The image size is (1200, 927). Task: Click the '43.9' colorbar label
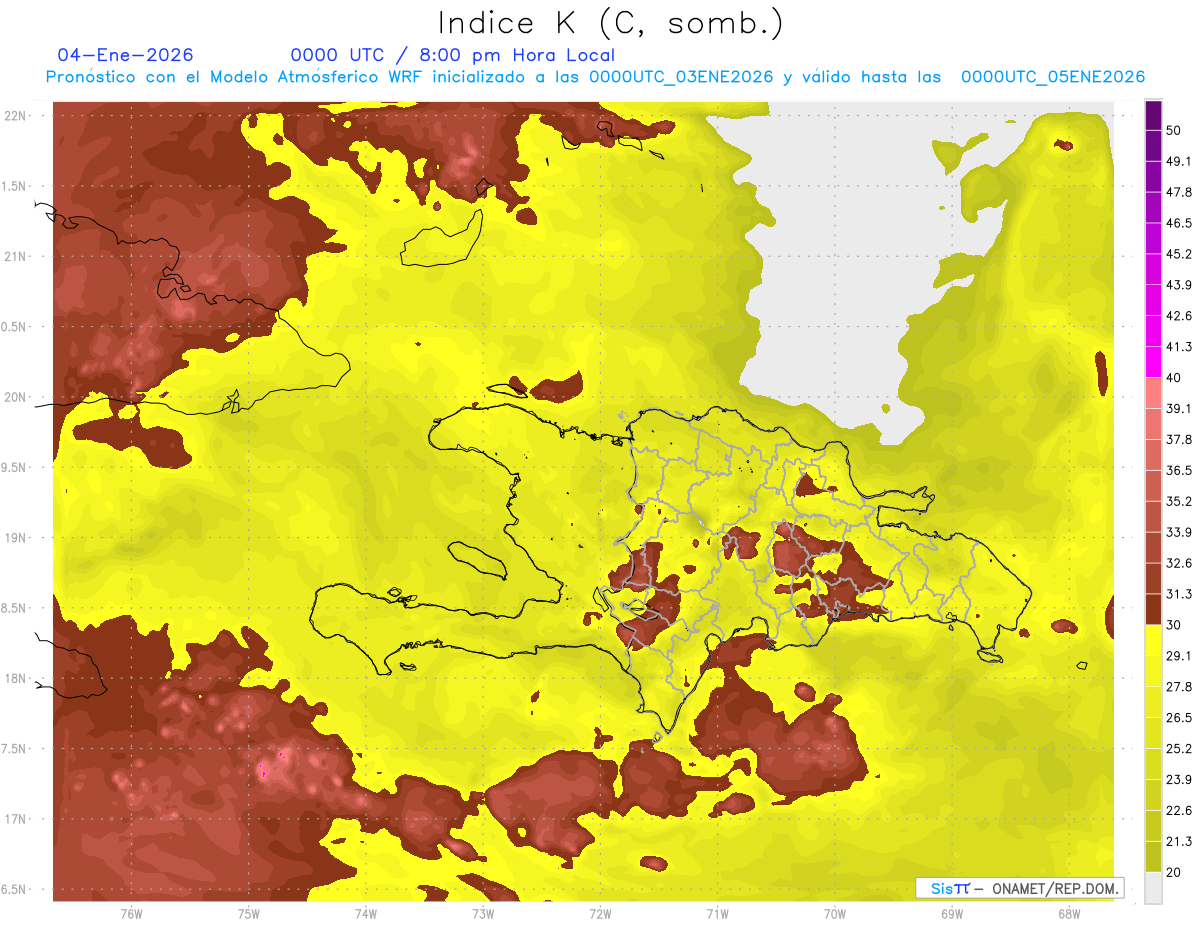pyautogui.click(x=1179, y=285)
